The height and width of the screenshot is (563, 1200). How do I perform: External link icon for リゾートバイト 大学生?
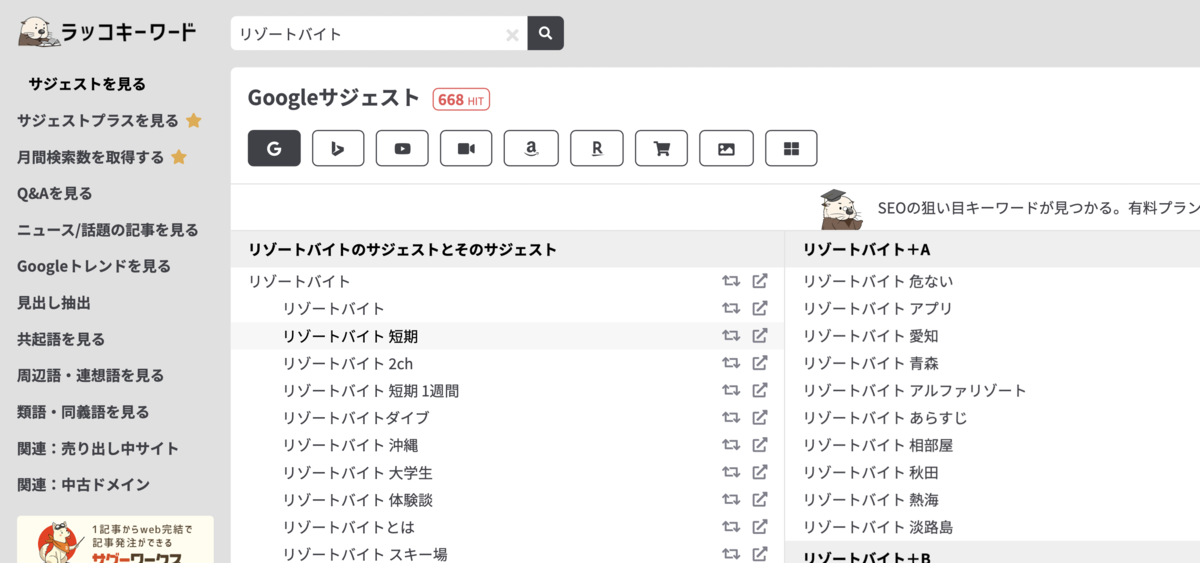[760, 472]
